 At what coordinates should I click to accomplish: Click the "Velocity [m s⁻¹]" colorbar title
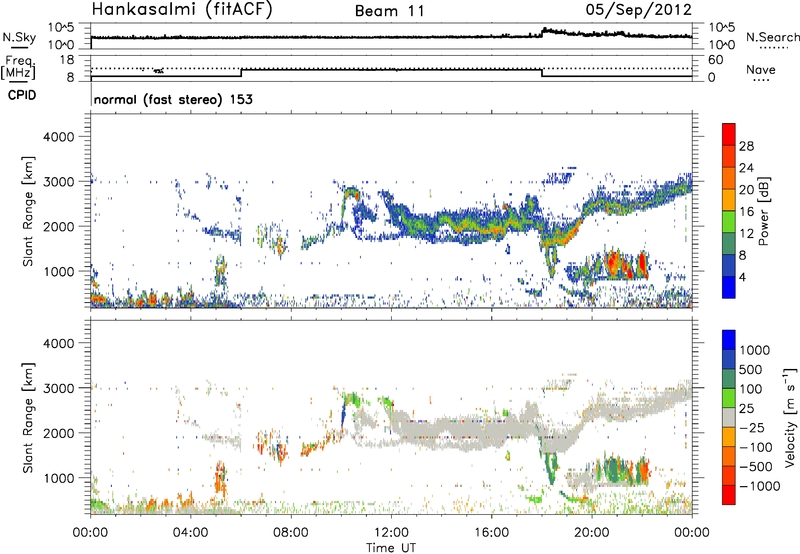coord(790,417)
